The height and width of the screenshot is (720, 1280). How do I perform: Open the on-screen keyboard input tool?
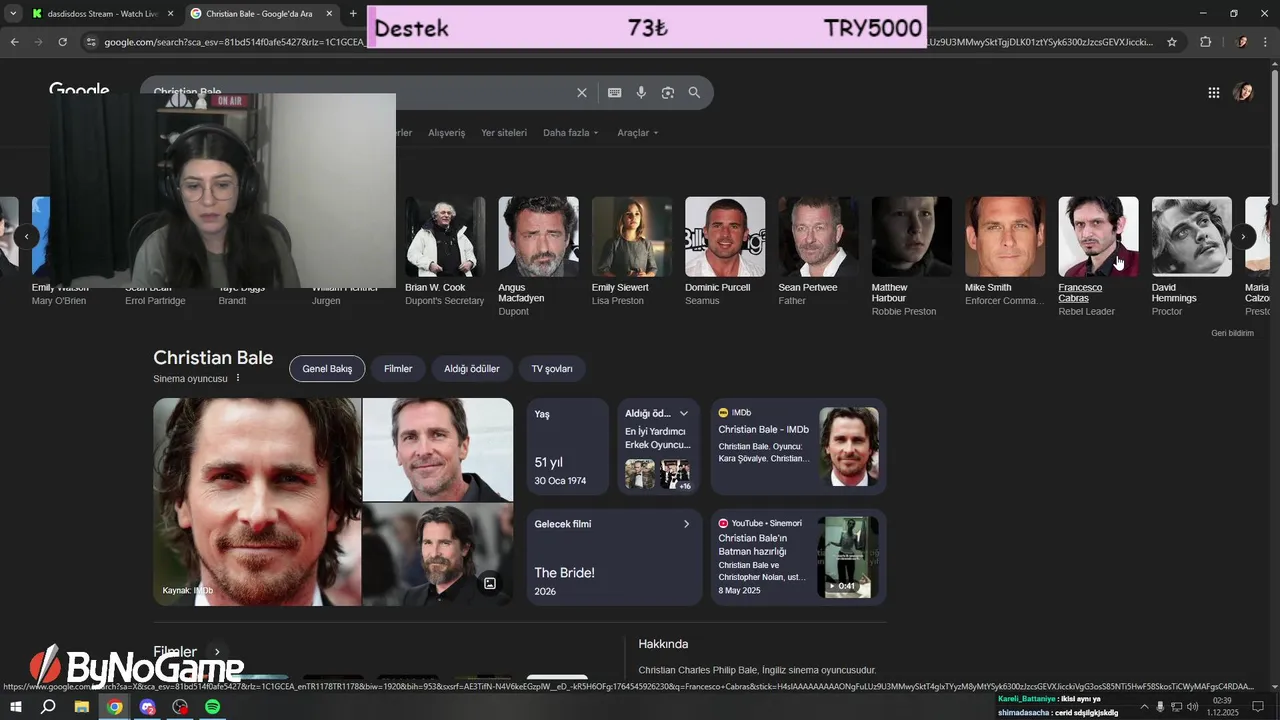point(614,93)
